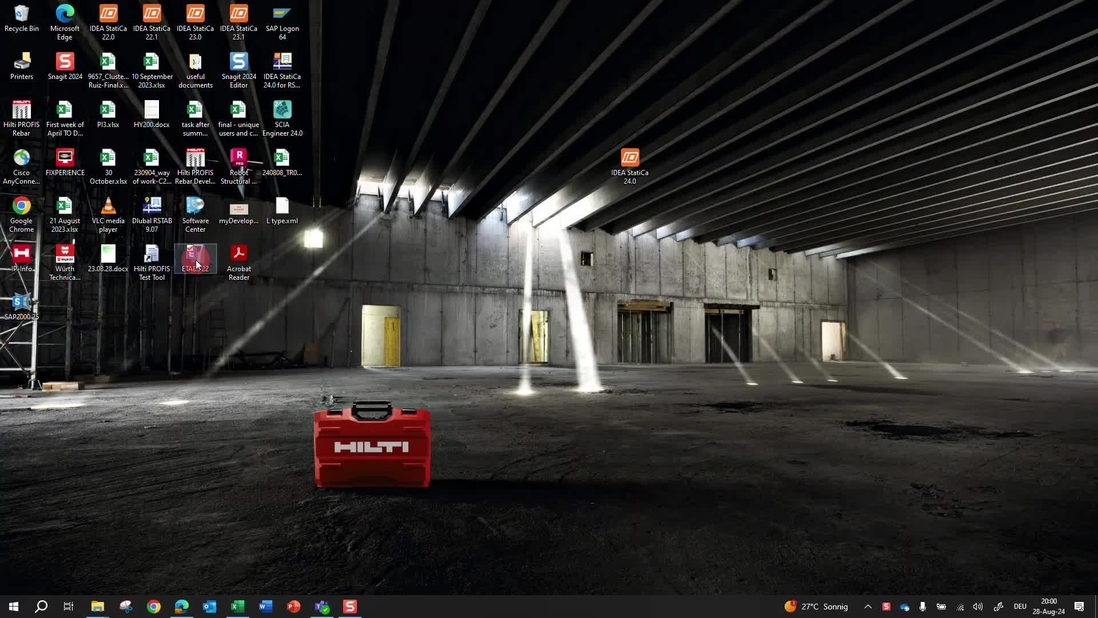Select the Würth Technica... shortcut
1098x618 pixels.
coord(64,262)
